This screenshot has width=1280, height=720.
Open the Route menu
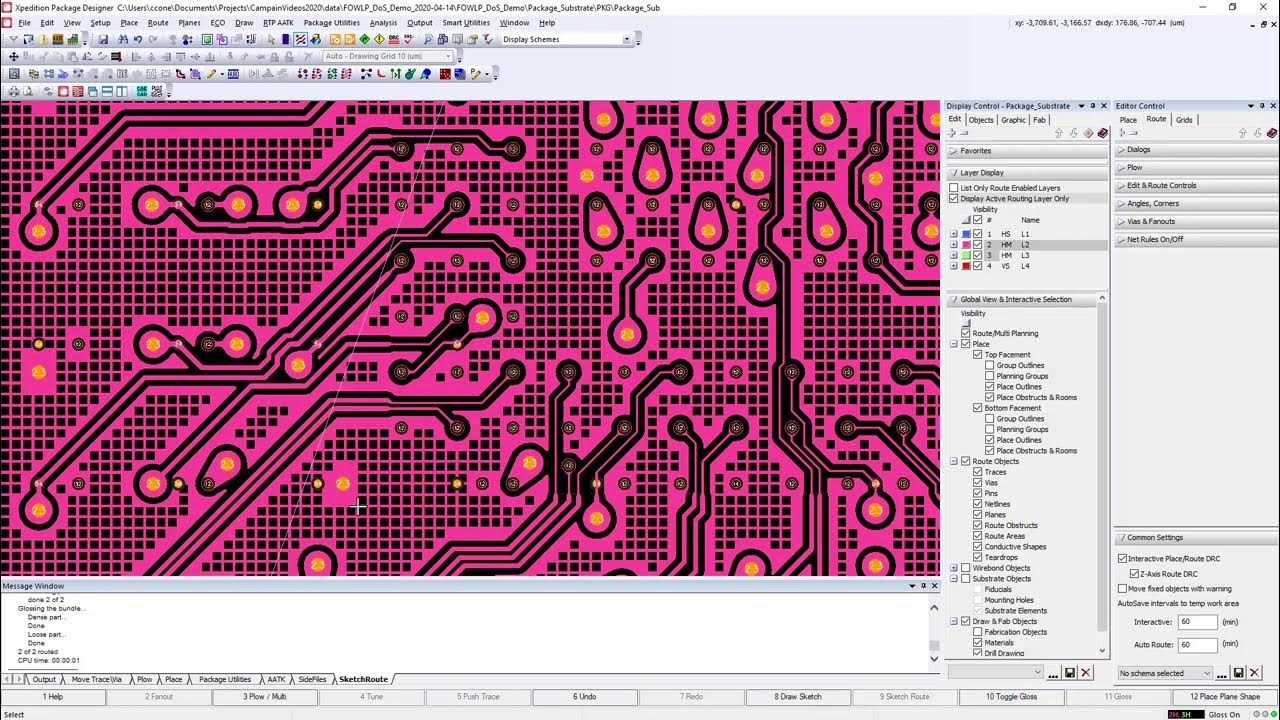point(158,22)
